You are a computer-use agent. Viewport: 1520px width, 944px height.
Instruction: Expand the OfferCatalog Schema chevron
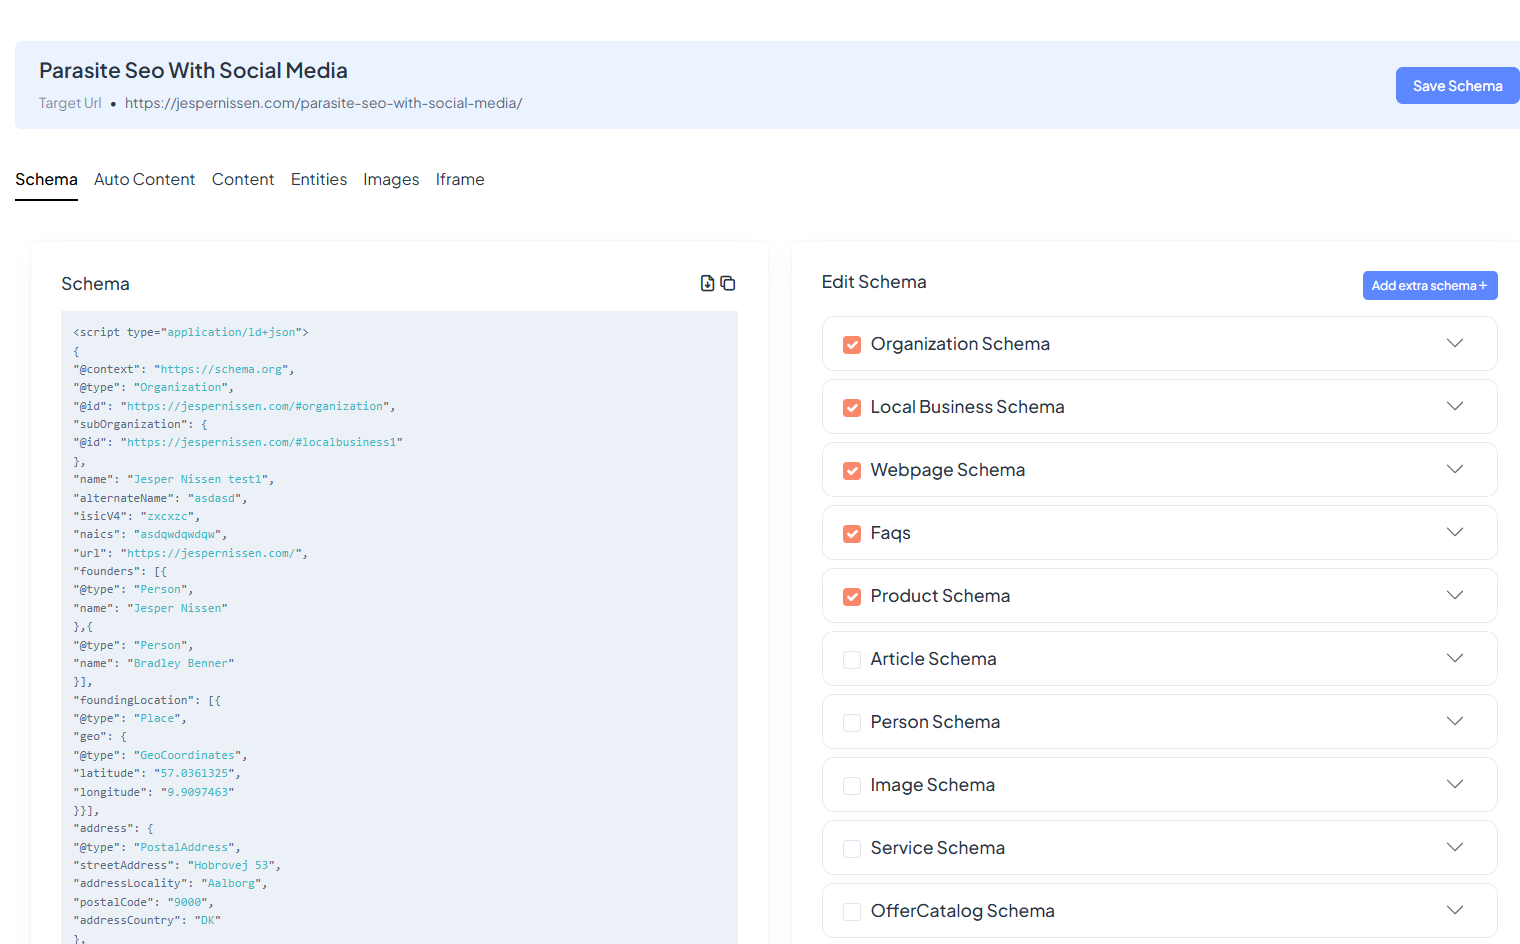1454,910
